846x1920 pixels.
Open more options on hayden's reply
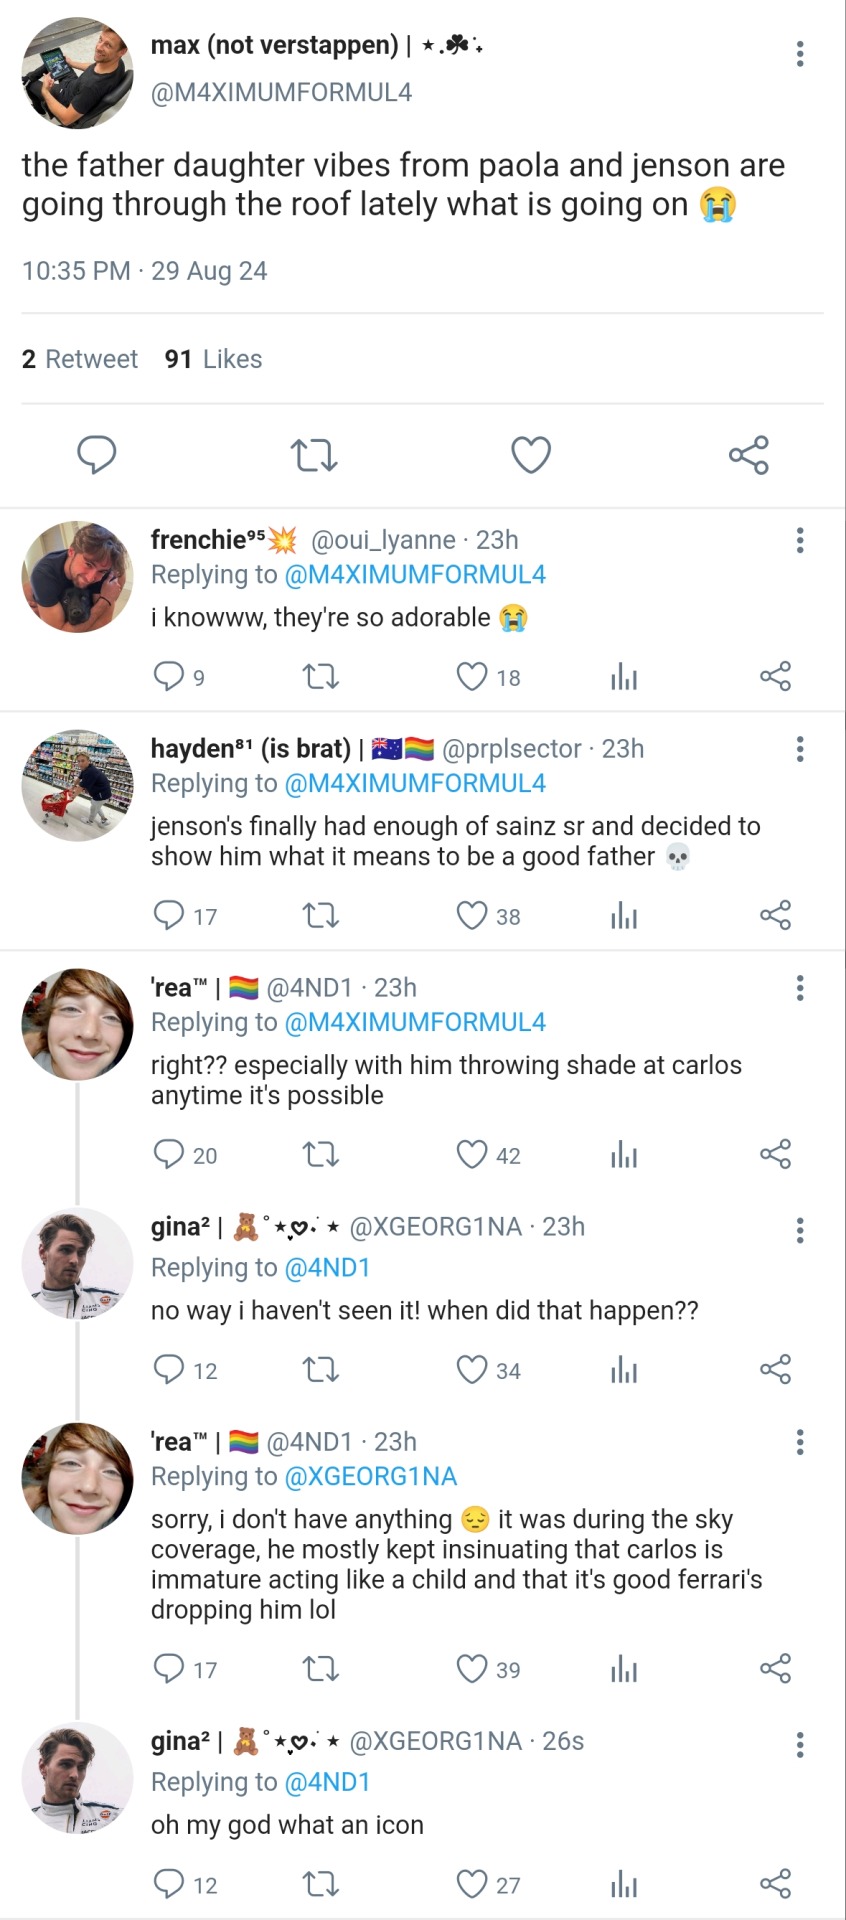tap(799, 750)
